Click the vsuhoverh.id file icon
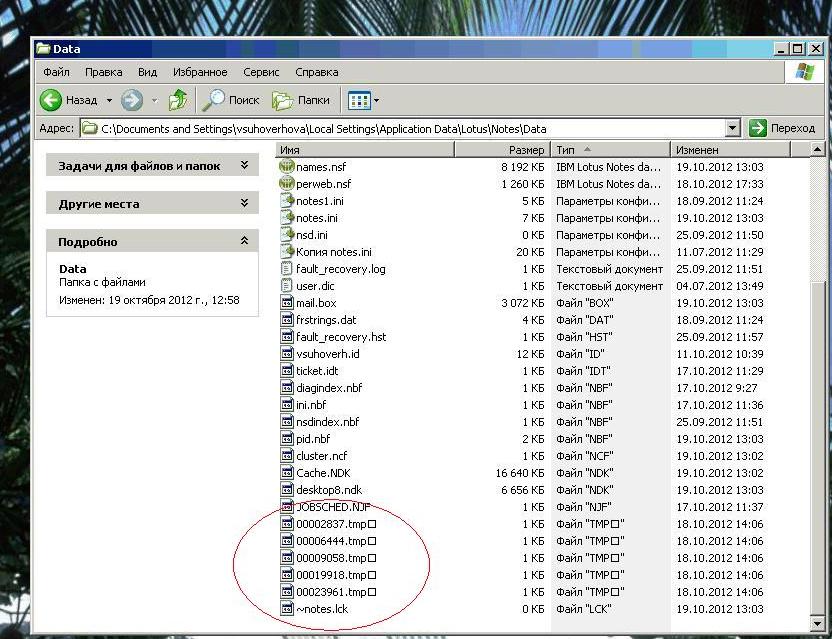 pos(287,353)
